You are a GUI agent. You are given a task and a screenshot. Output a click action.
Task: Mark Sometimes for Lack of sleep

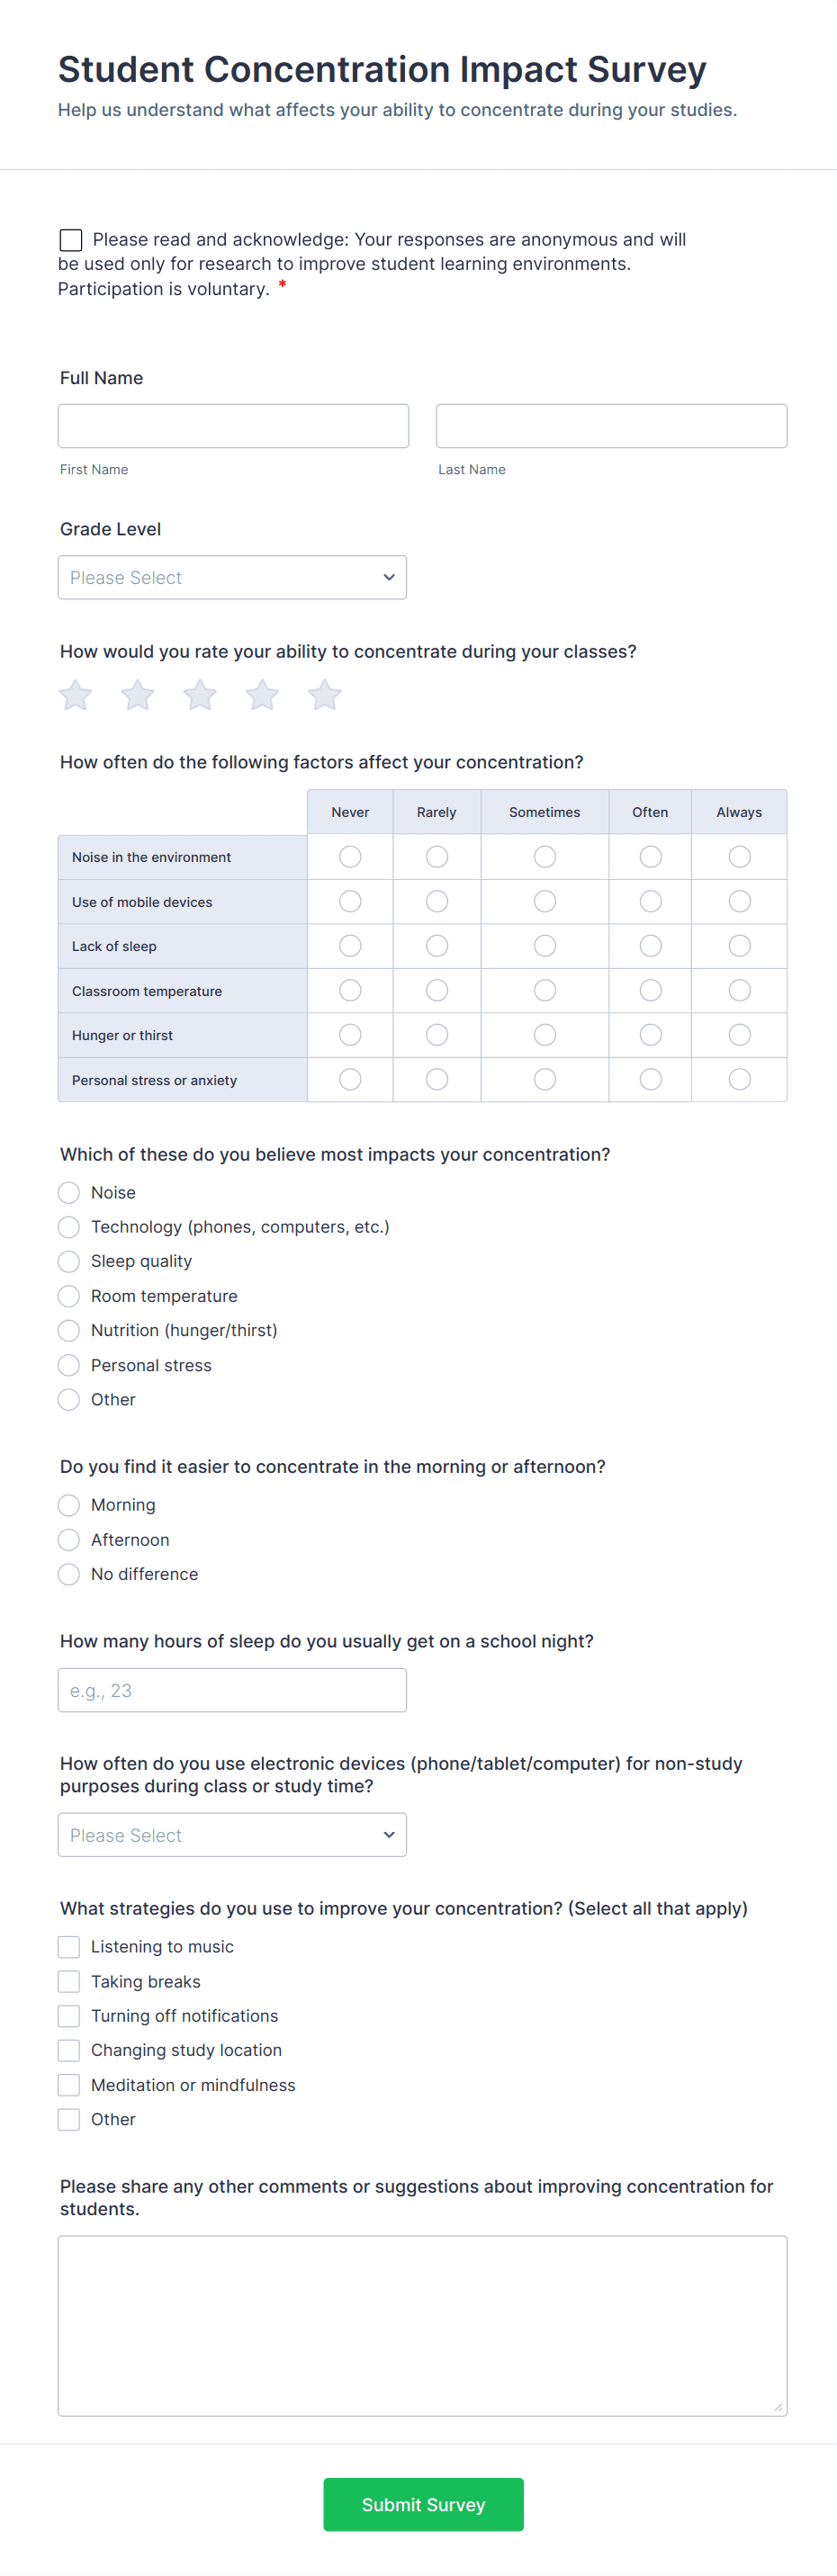click(x=544, y=945)
